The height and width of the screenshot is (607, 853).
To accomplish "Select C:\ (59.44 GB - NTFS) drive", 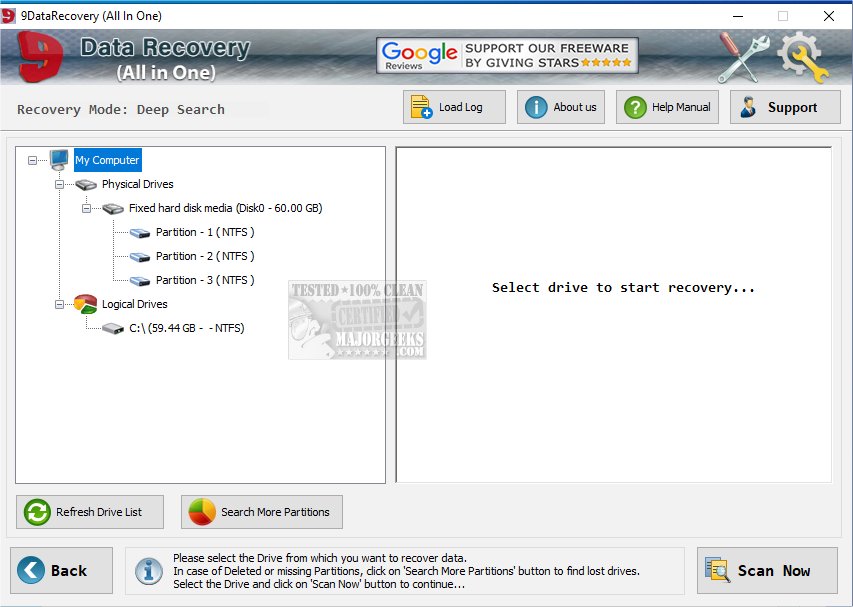I will tap(187, 328).
